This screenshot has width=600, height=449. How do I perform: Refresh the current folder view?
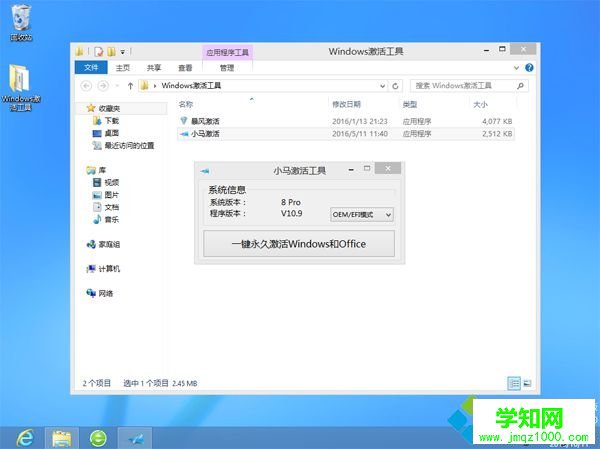[x=395, y=86]
